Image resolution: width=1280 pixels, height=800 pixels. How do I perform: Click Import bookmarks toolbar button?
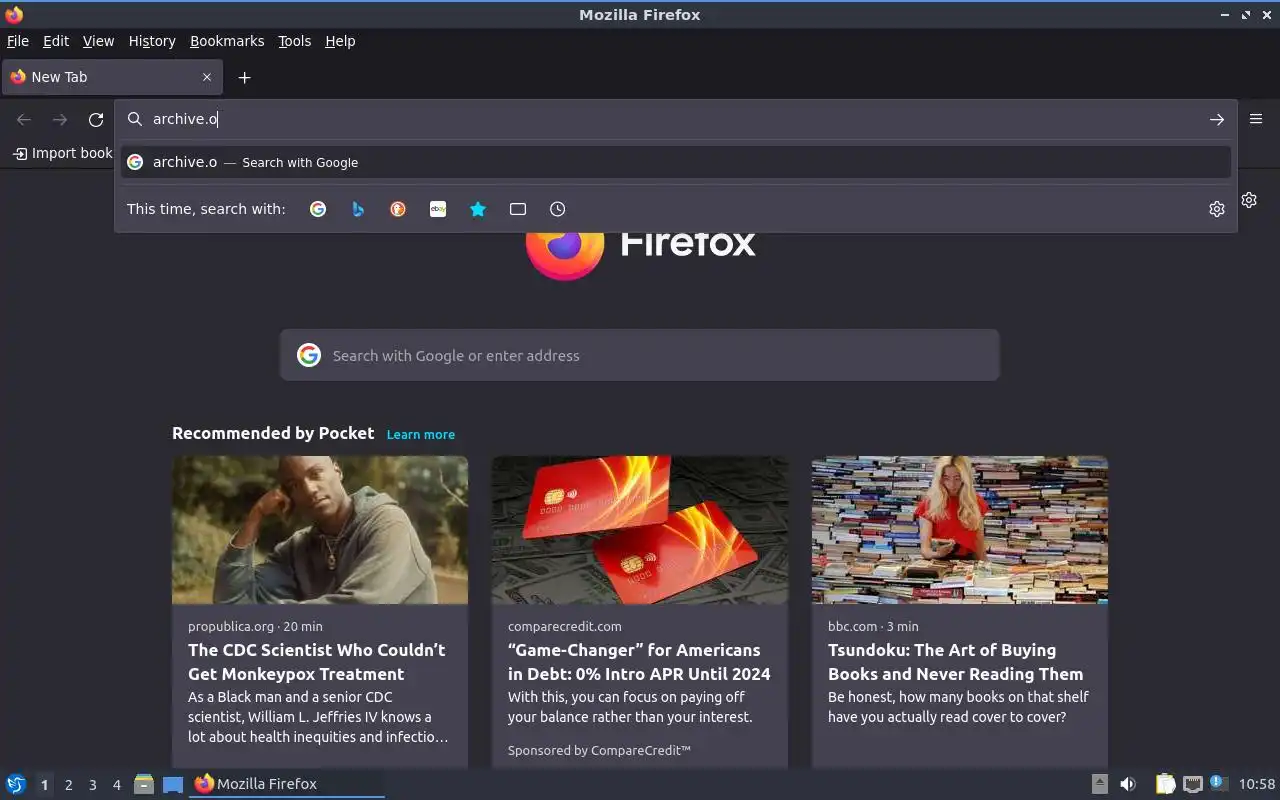point(62,153)
